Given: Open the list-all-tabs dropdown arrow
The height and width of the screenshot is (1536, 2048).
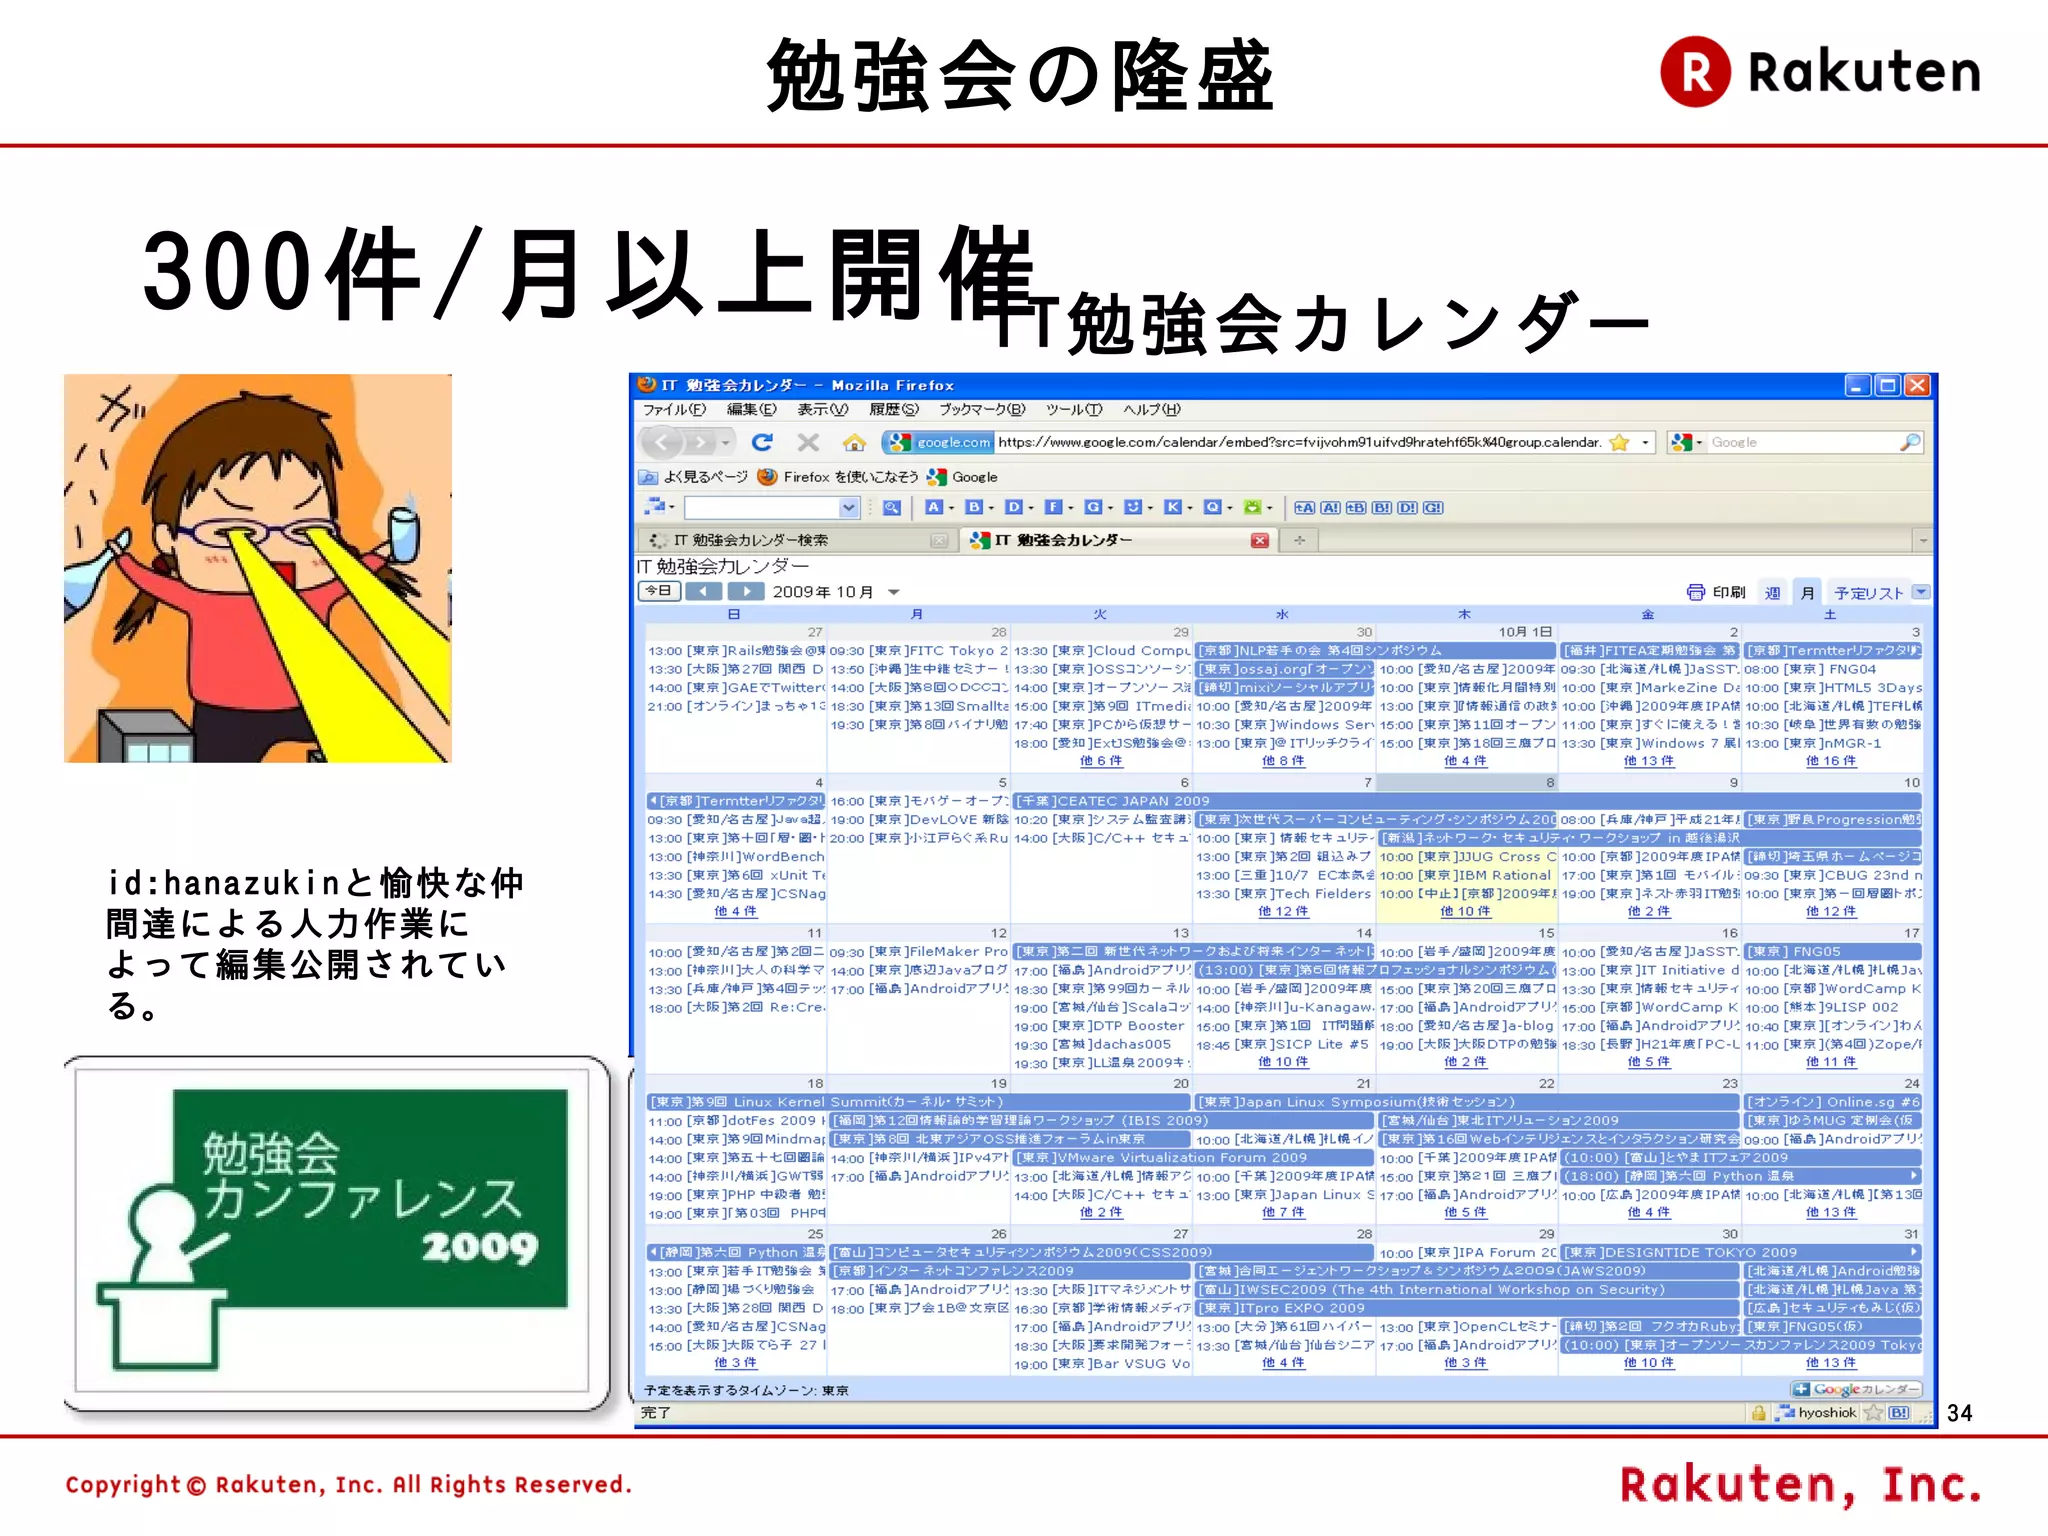Looking at the screenshot, I should 1922,540.
